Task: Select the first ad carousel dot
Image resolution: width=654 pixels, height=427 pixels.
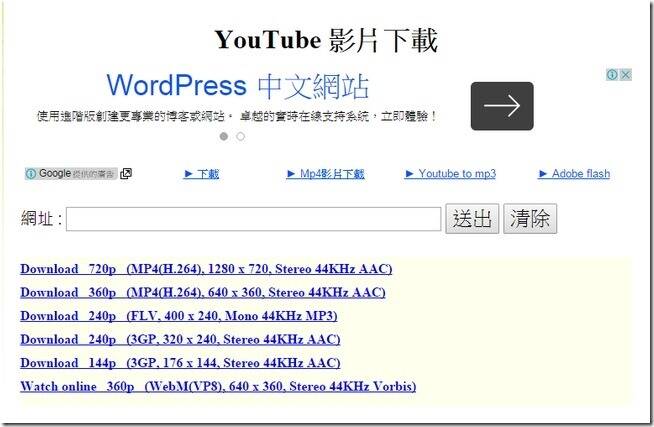Action: point(224,136)
